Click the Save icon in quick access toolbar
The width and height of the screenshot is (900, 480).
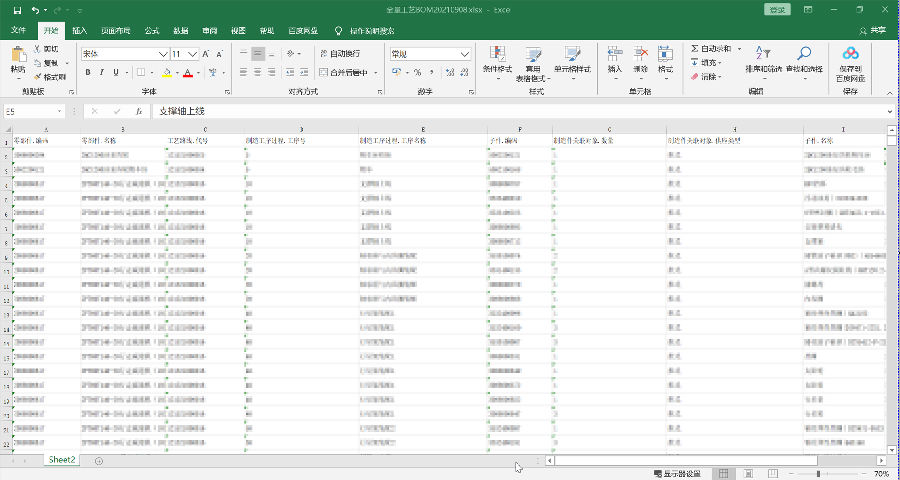[x=17, y=9]
